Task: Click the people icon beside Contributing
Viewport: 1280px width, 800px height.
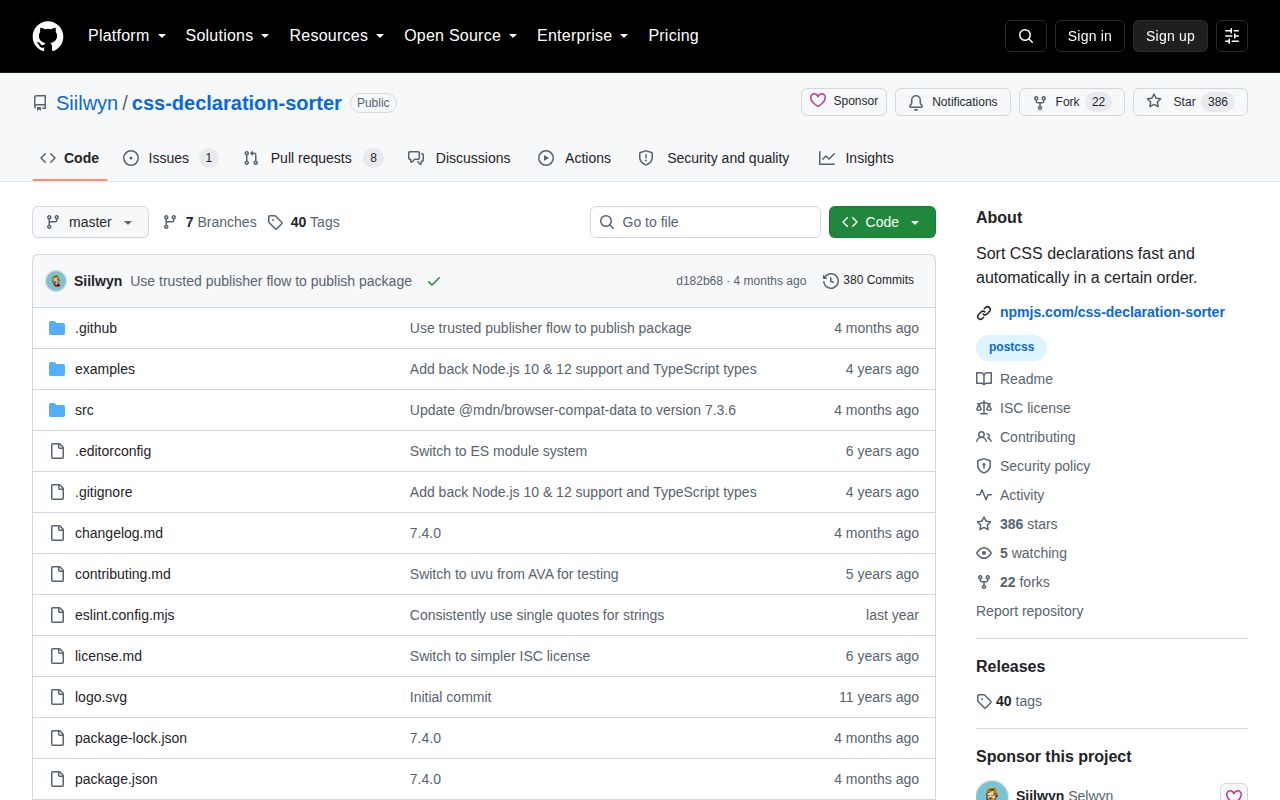Action: (x=984, y=437)
